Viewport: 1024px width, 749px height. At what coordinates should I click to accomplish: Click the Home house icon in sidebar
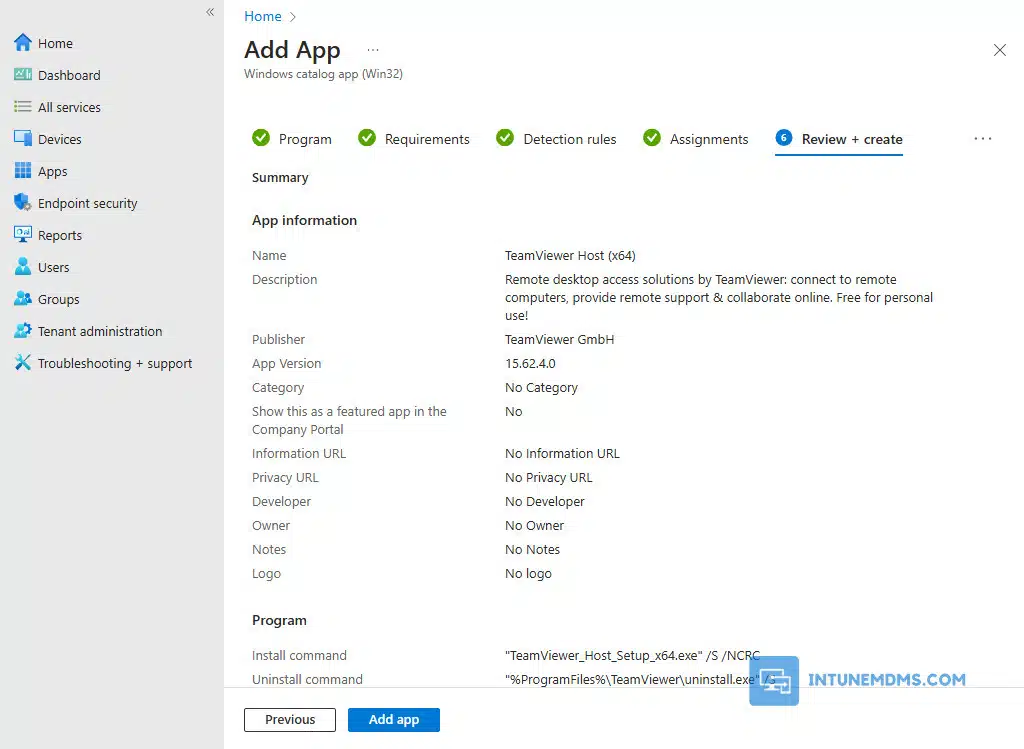pyautogui.click(x=23, y=43)
